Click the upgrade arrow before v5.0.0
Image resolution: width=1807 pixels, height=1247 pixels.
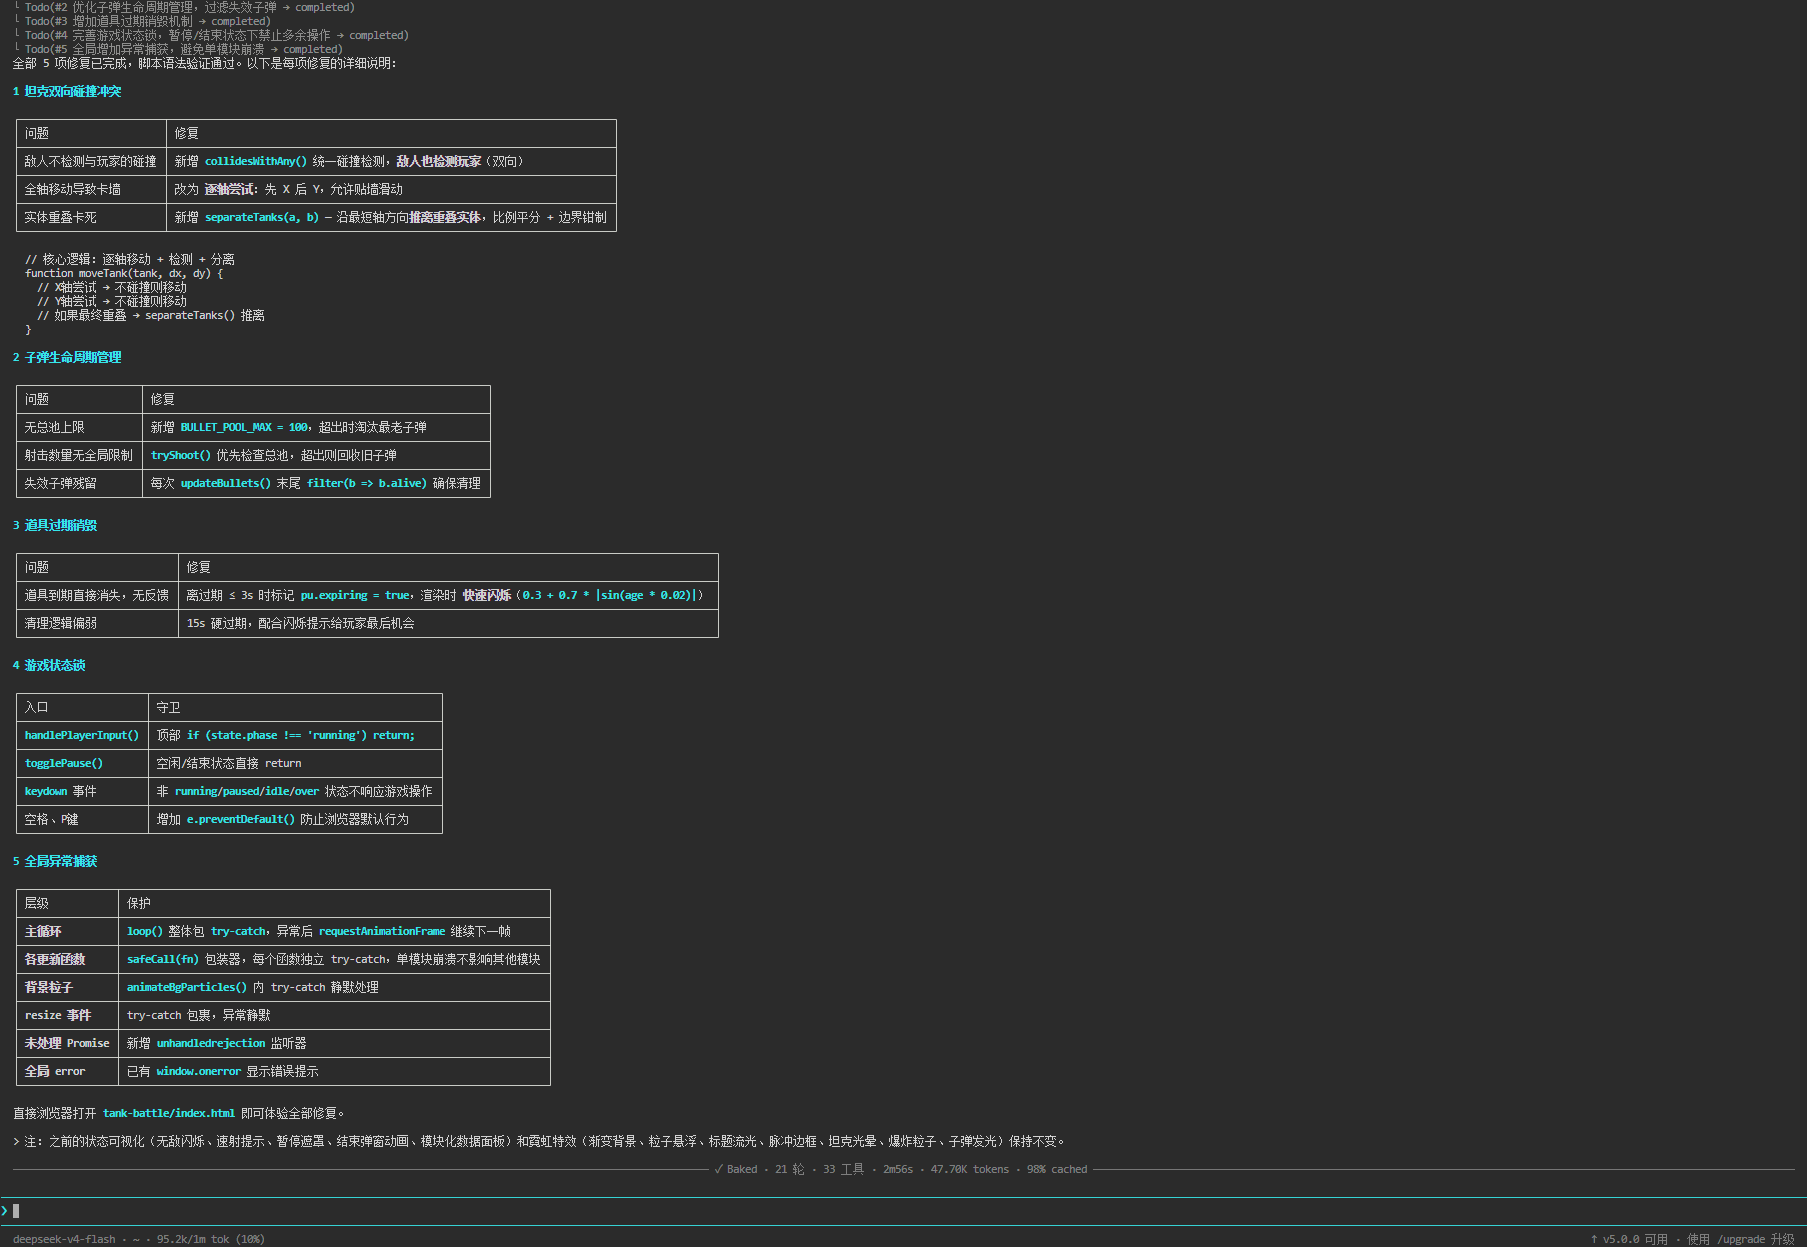pyautogui.click(x=1594, y=1239)
